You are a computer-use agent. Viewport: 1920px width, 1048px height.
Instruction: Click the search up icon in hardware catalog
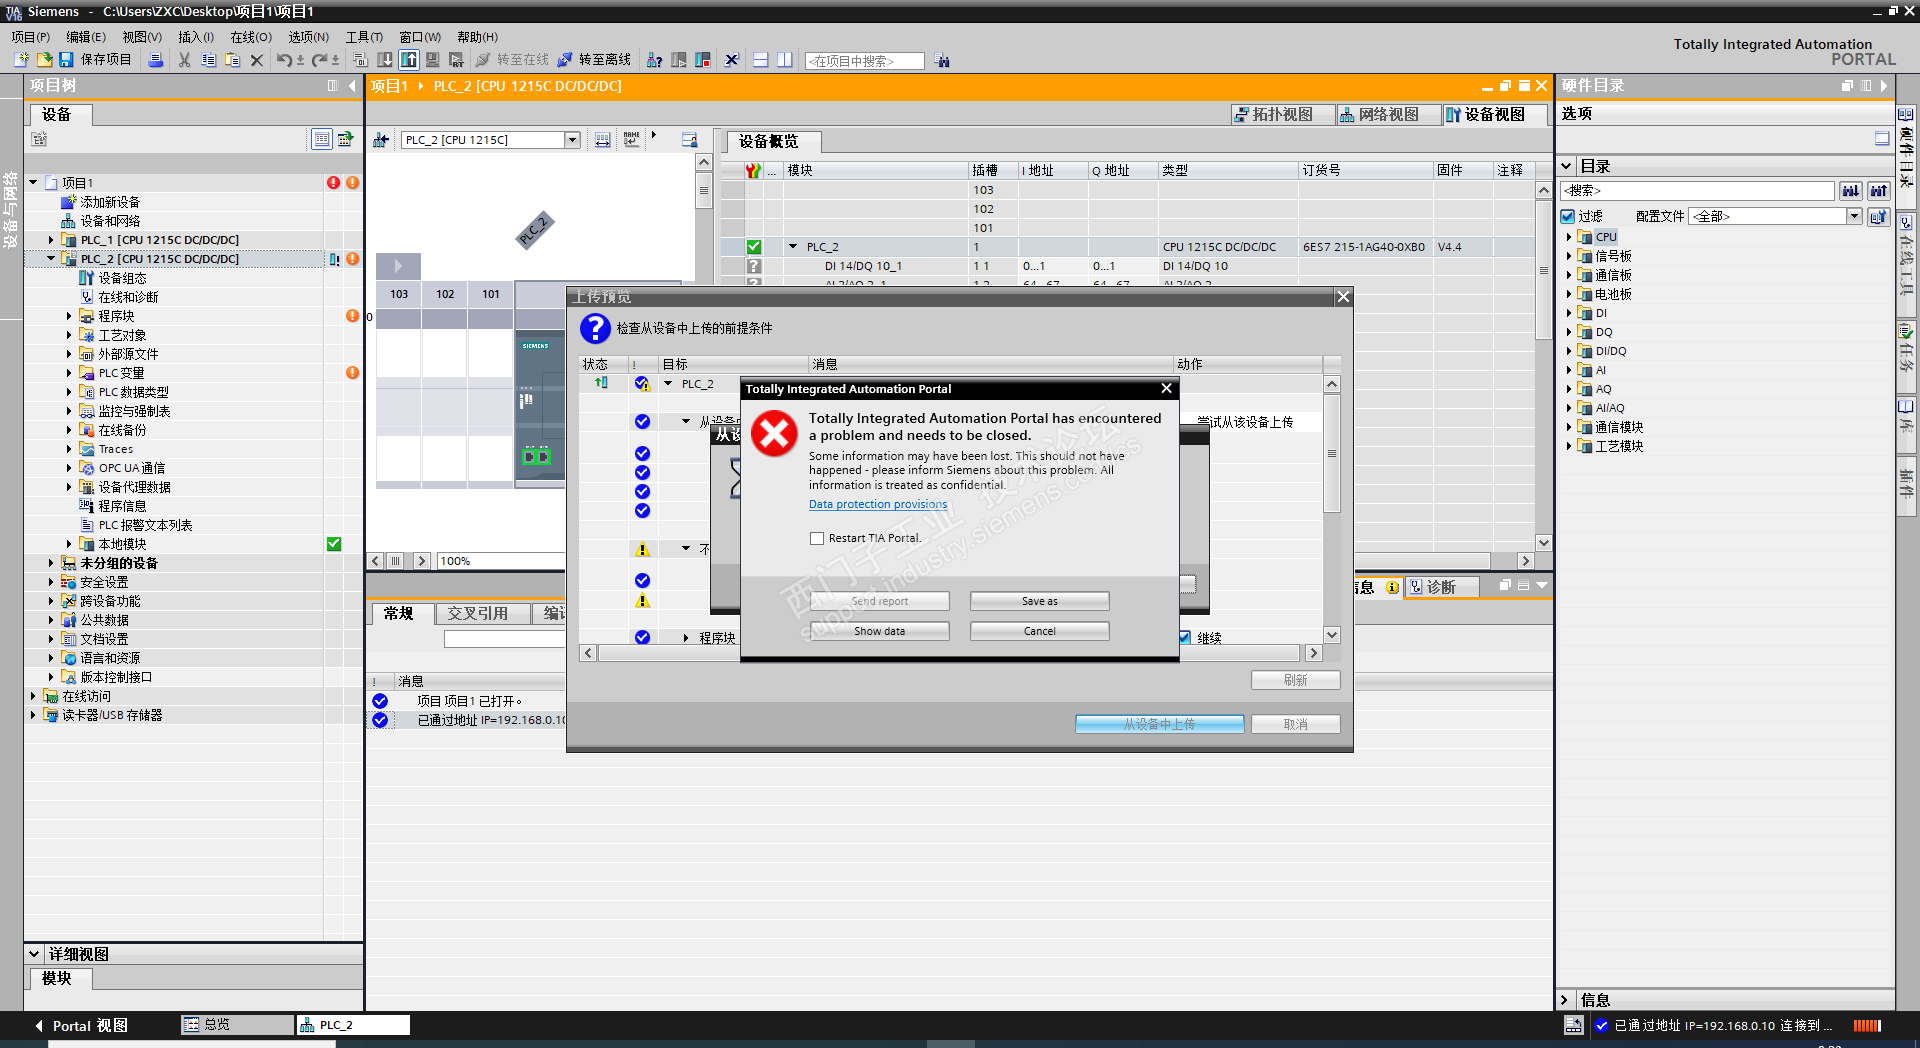pyautogui.click(x=1879, y=190)
